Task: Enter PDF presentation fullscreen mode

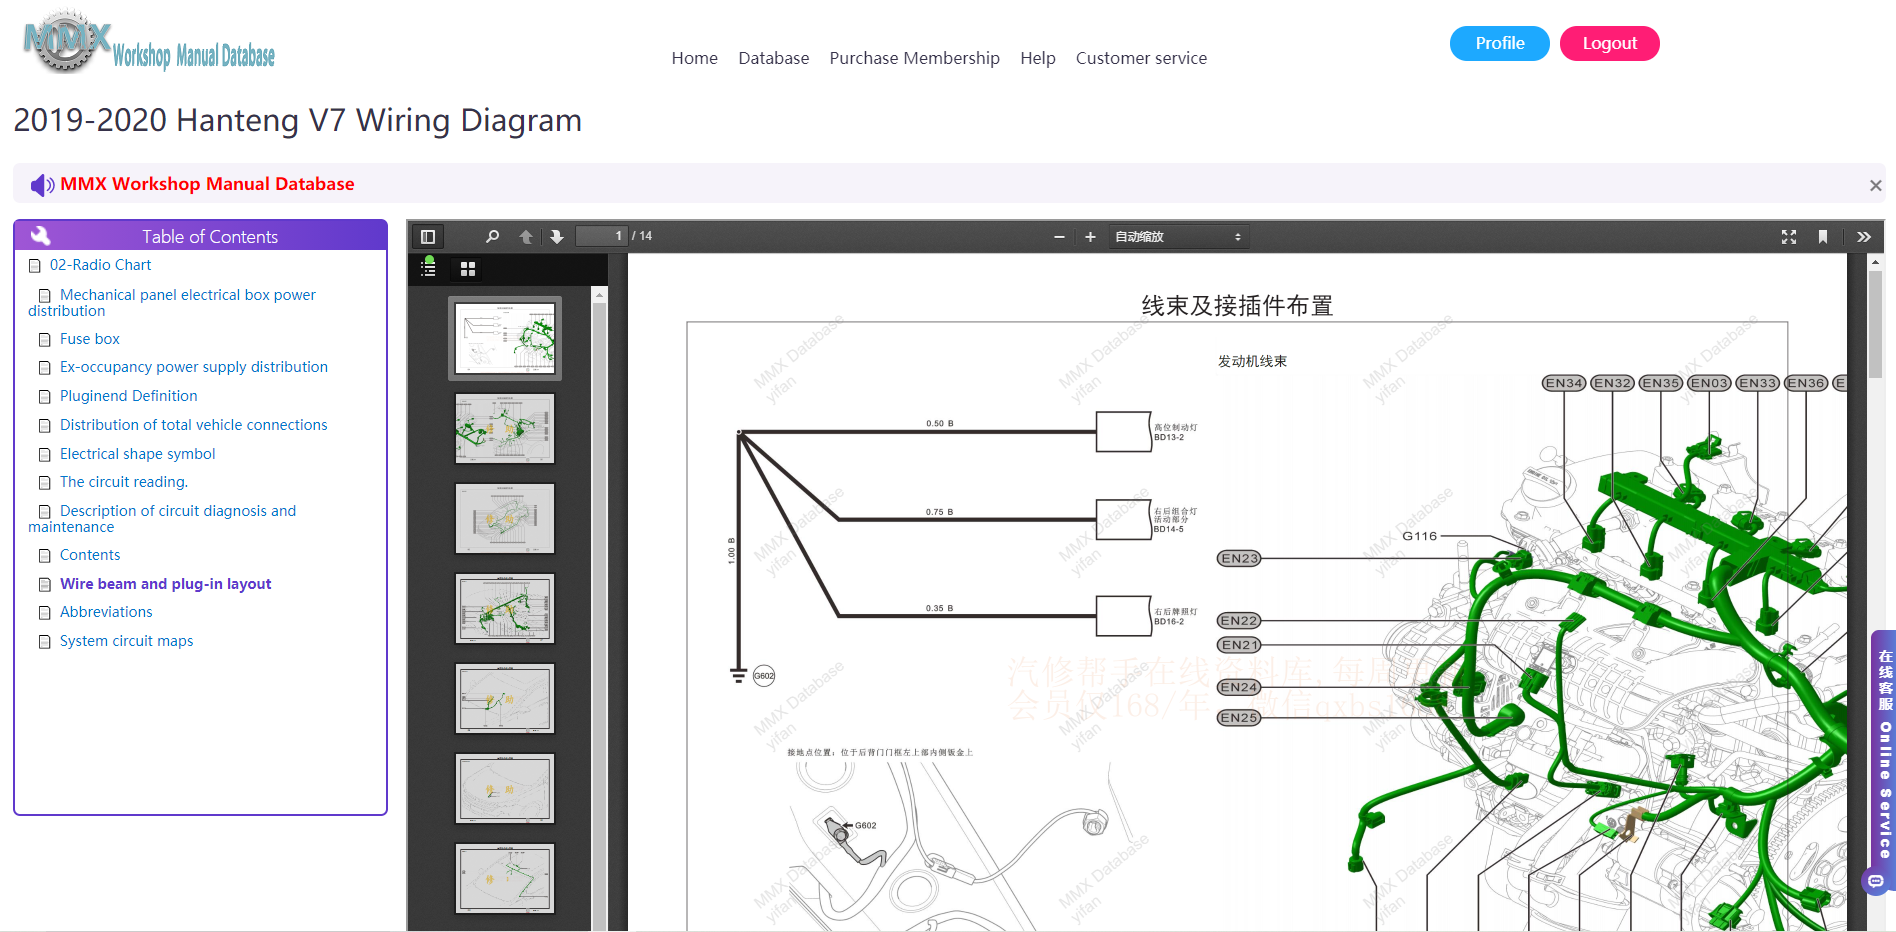Action: click(x=1789, y=237)
